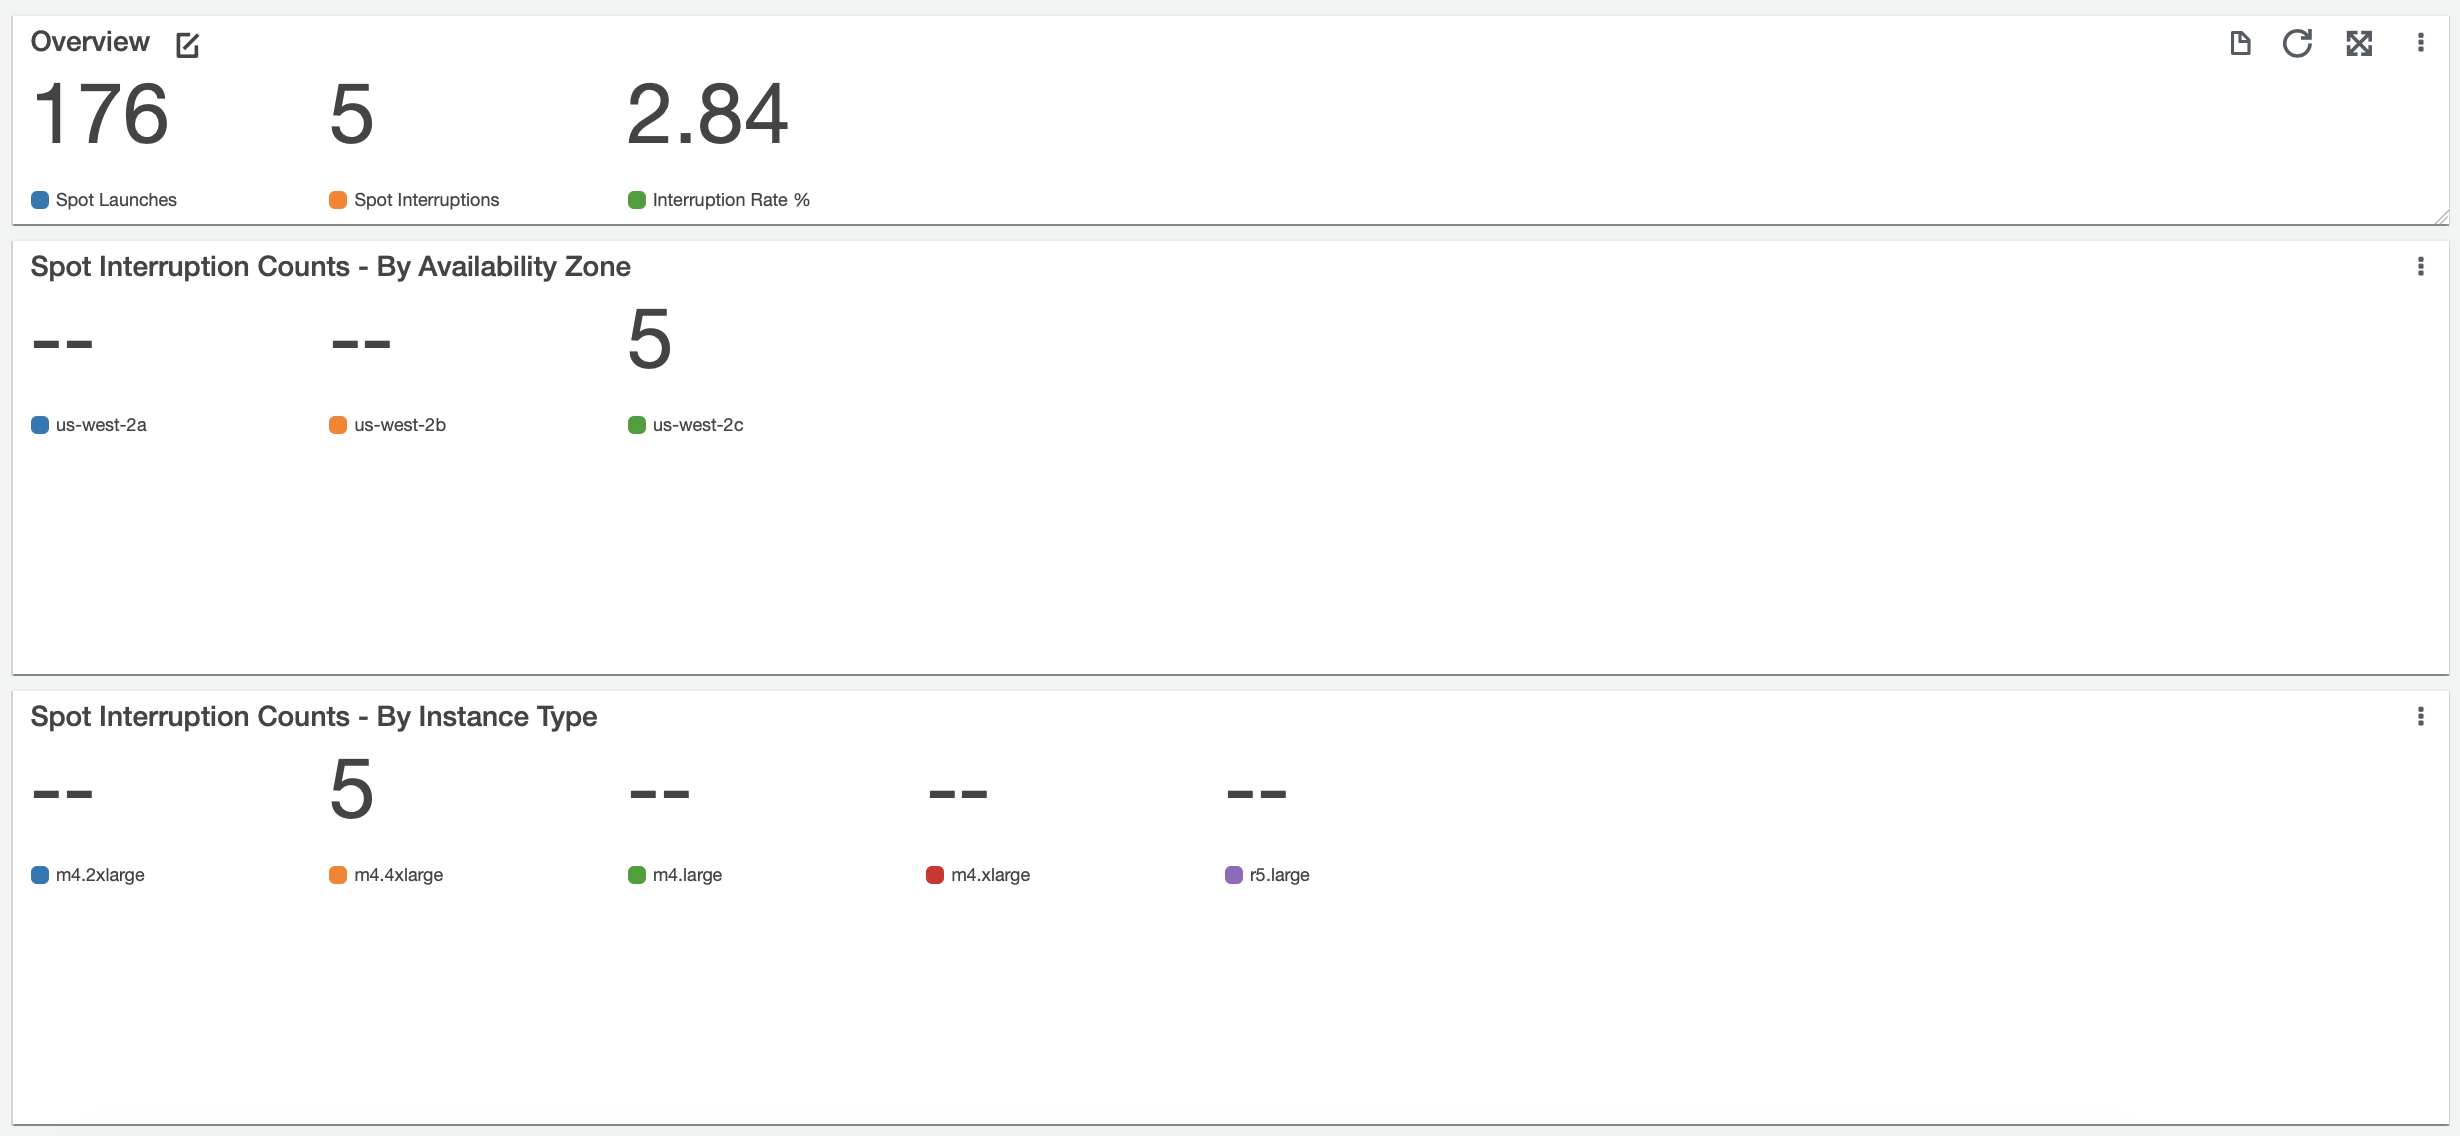This screenshot has width=2460, height=1136.
Task: Click the Overview widget resize handle corner
Action: (x=2441, y=217)
